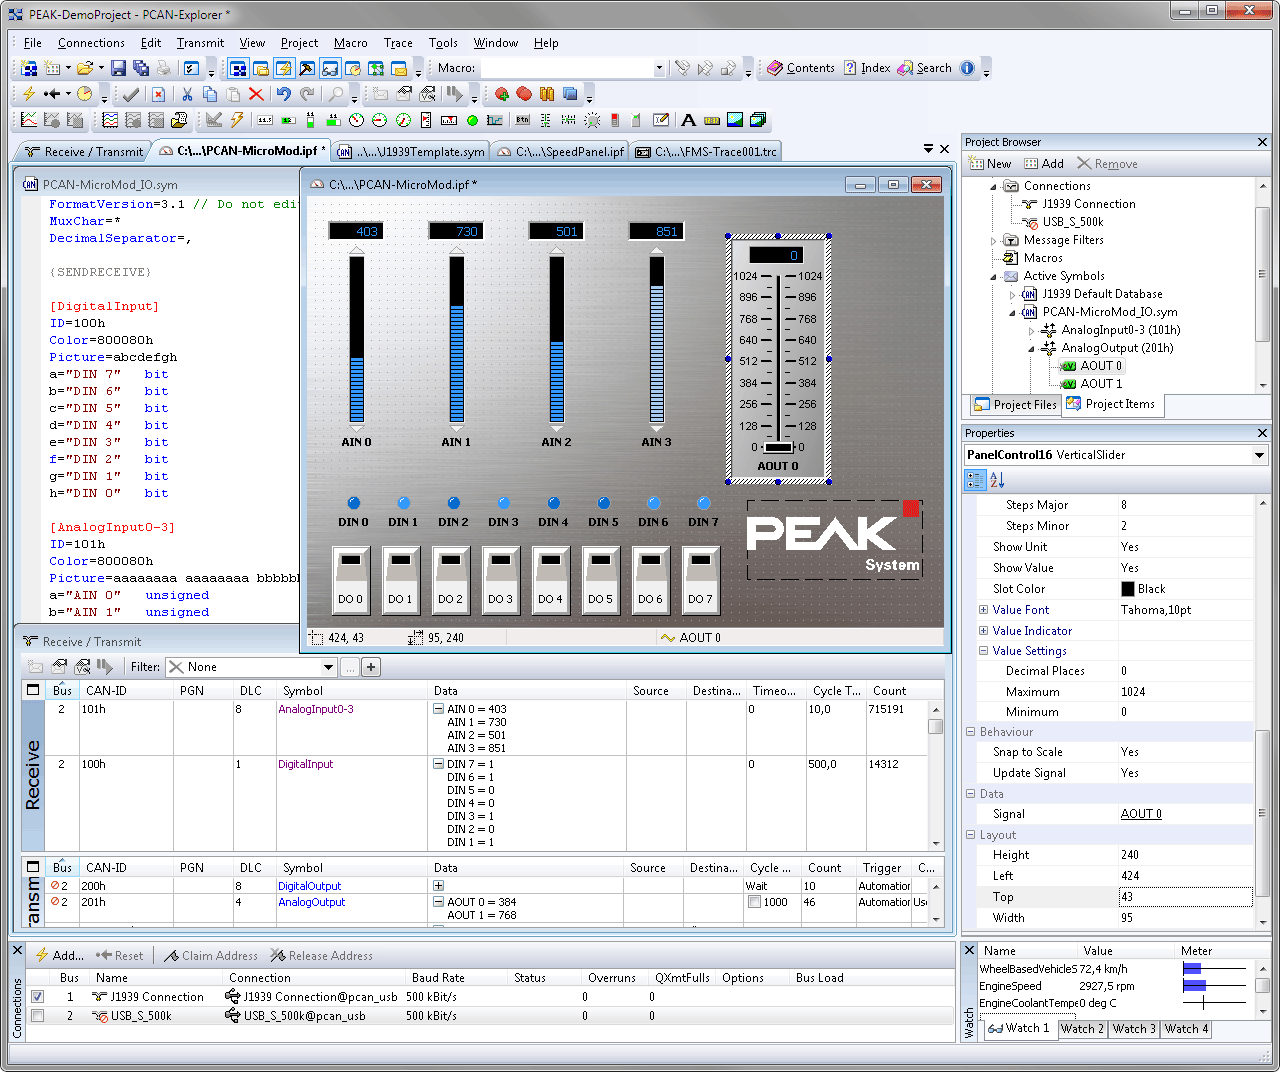Open the Macro menu
Screen dimensions: 1280x1072
[350, 43]
